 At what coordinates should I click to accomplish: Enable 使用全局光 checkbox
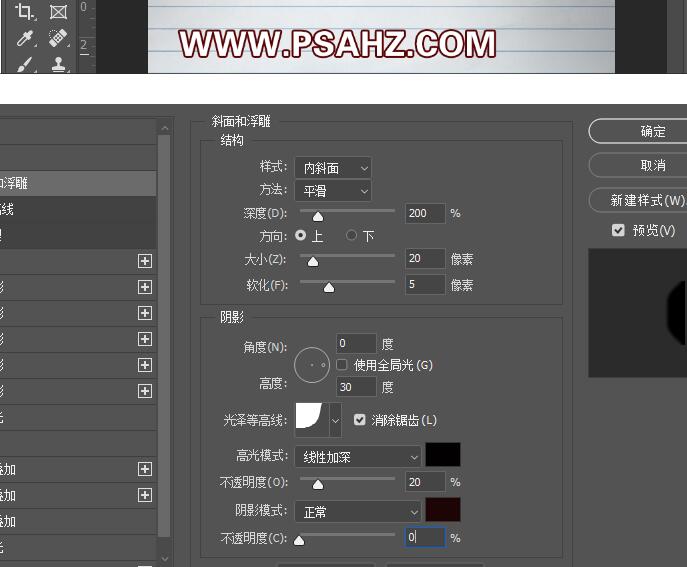(342, 365)
